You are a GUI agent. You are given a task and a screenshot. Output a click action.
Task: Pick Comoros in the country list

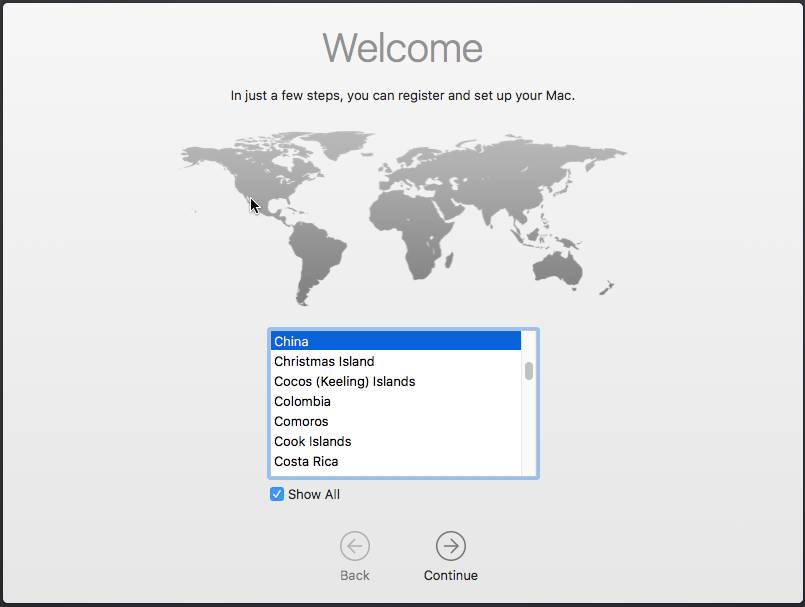tap(396, 421)
